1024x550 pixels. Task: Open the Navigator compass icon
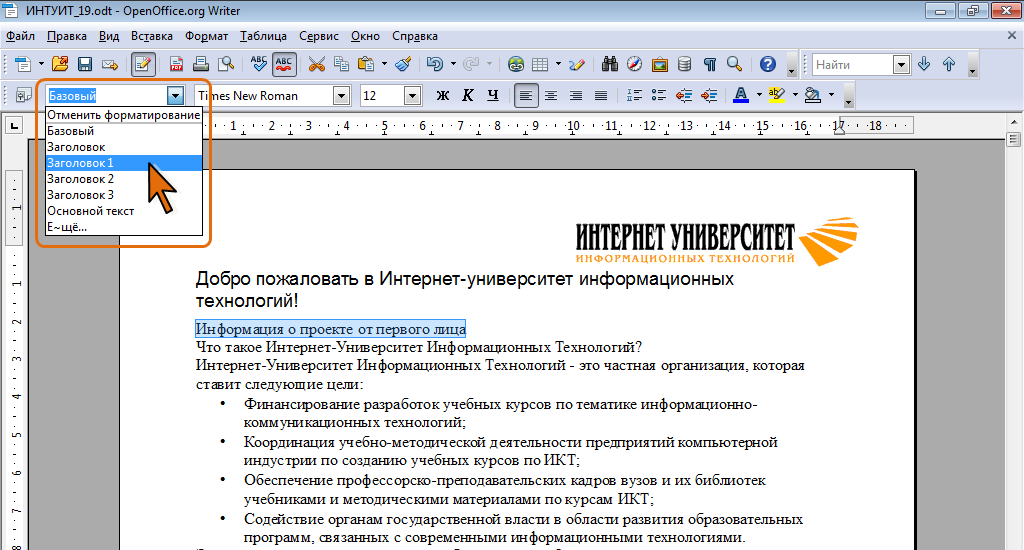634,64
